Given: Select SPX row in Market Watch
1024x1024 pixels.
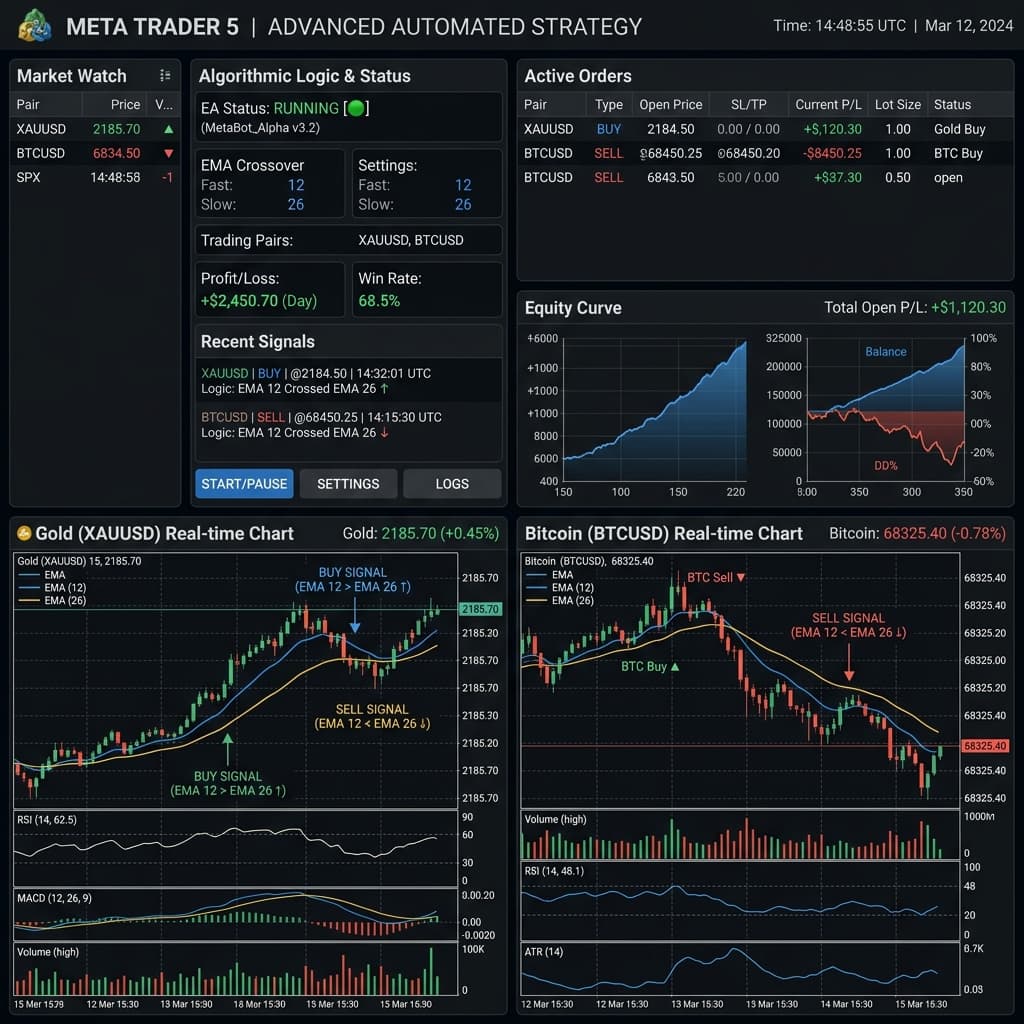Looking at the screenshot, I should [95, 178].
